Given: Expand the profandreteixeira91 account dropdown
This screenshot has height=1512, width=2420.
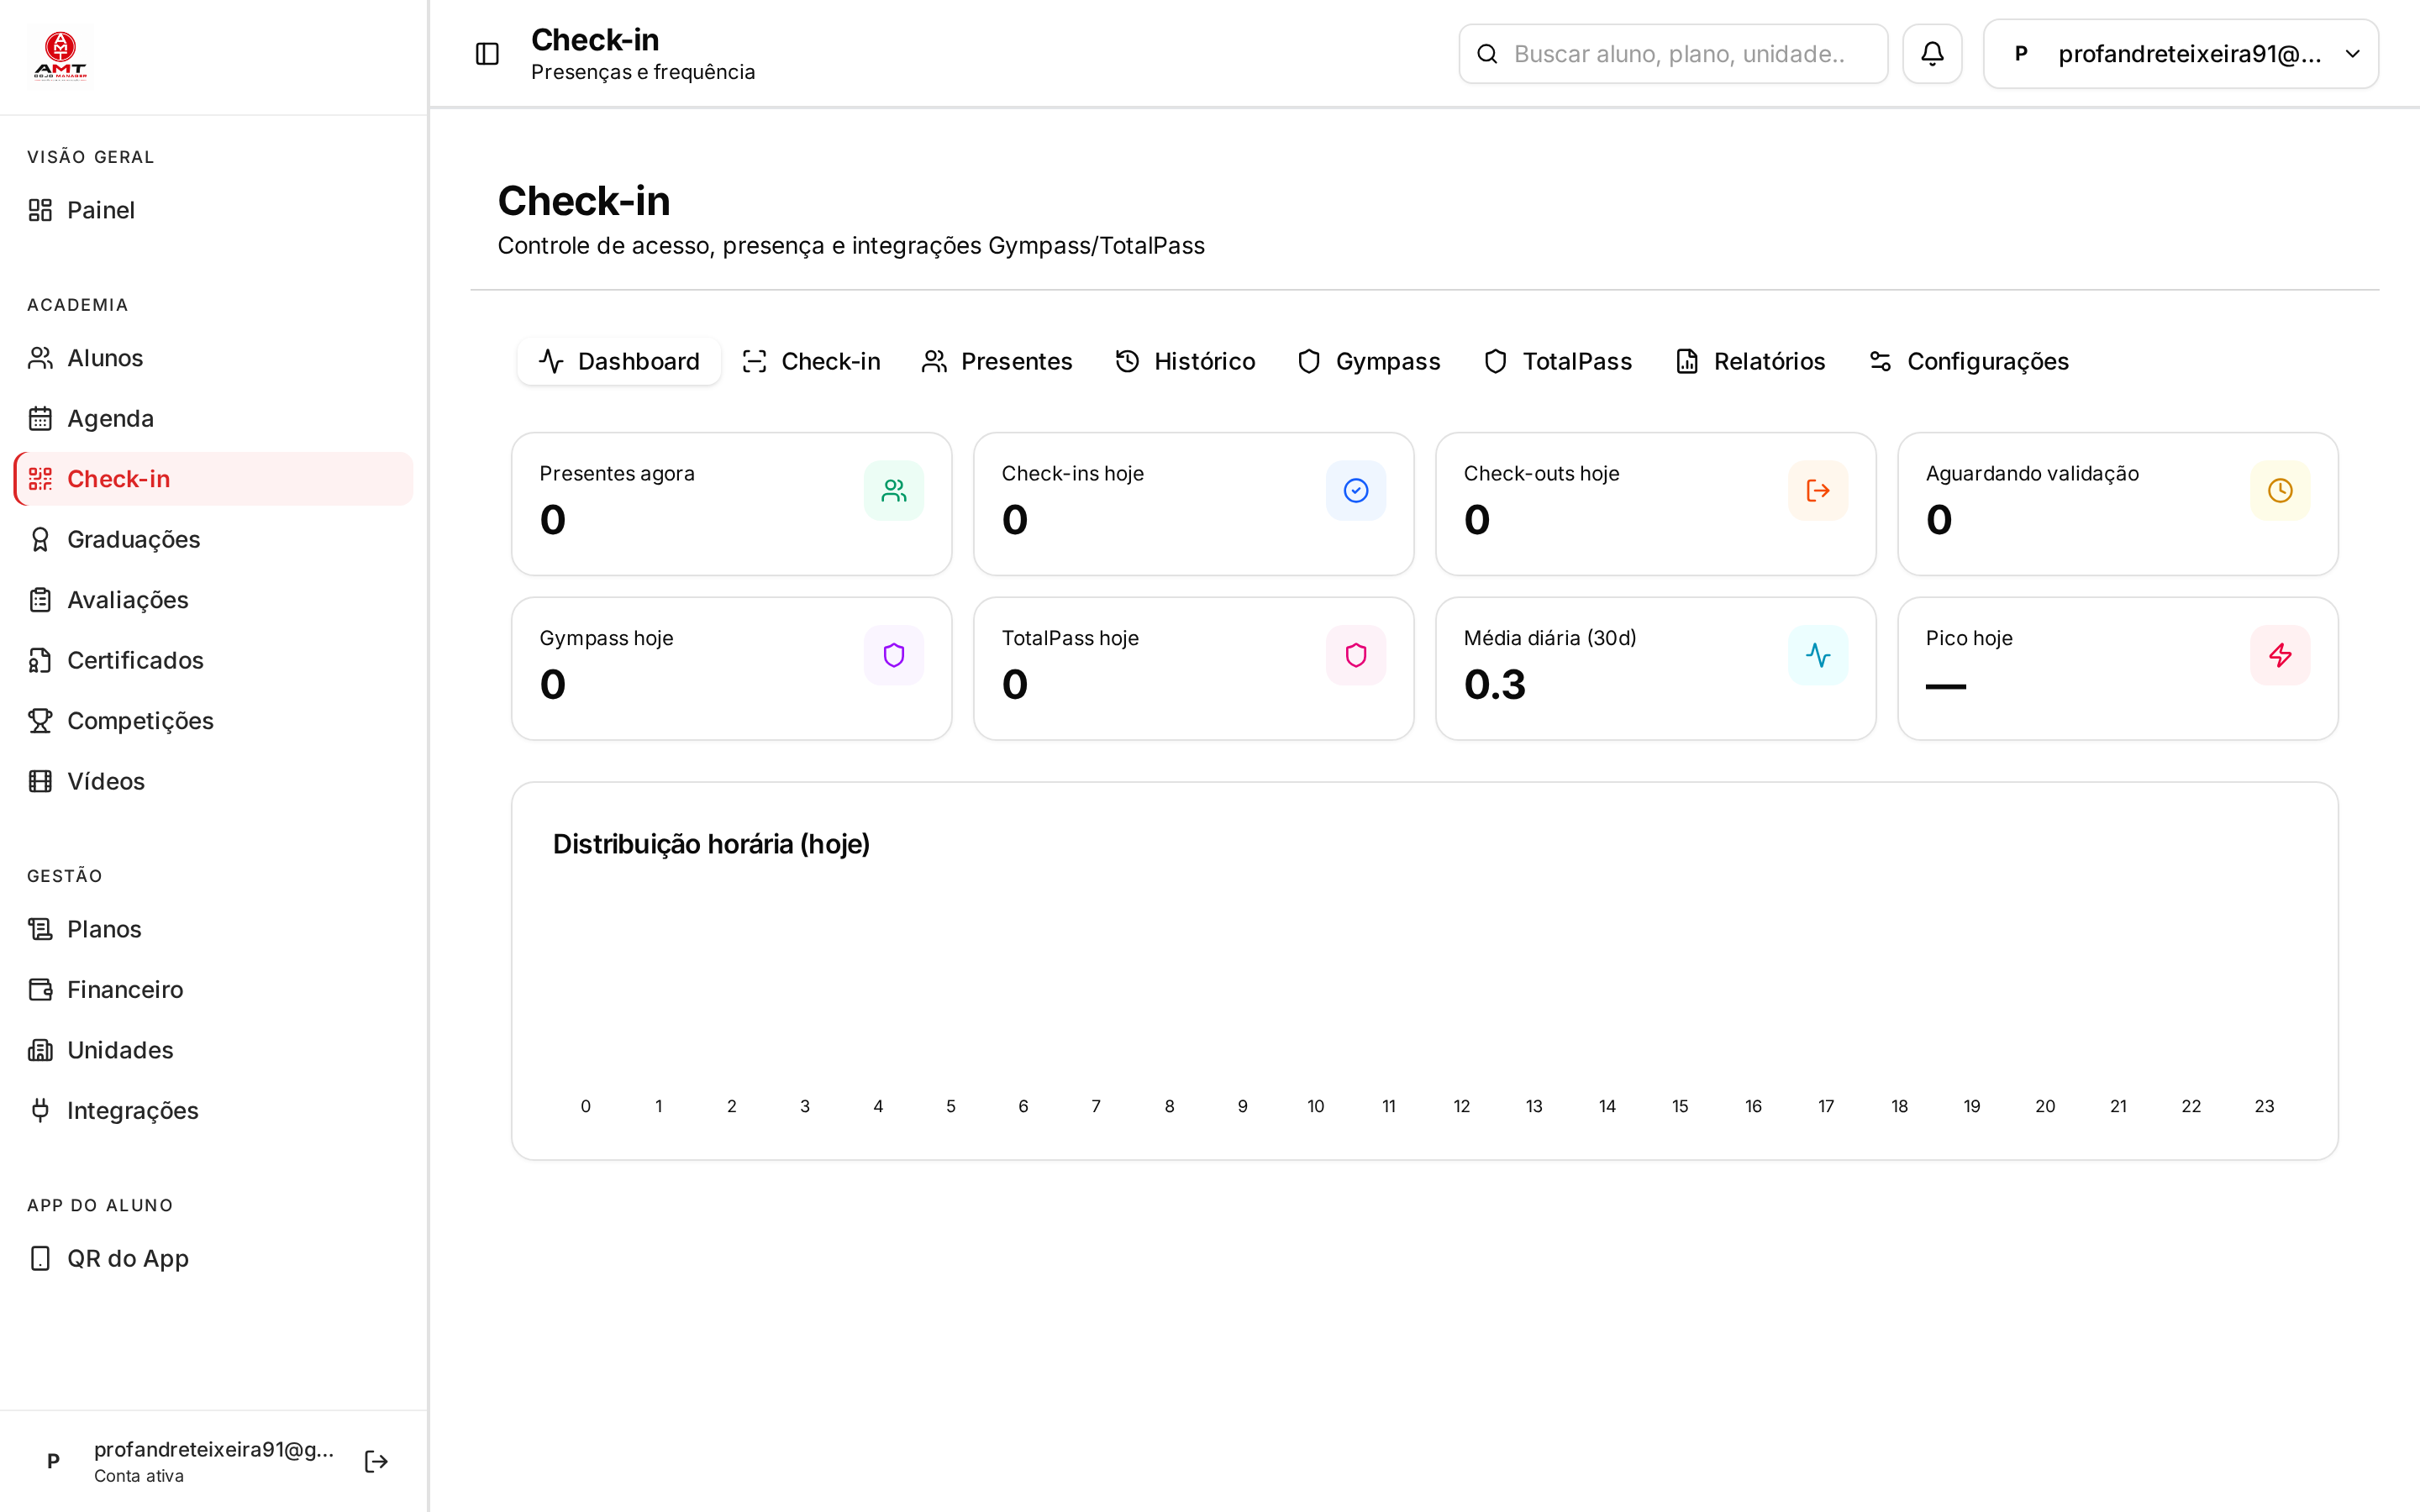Looking at the screenshot, I should [2180, 54].
